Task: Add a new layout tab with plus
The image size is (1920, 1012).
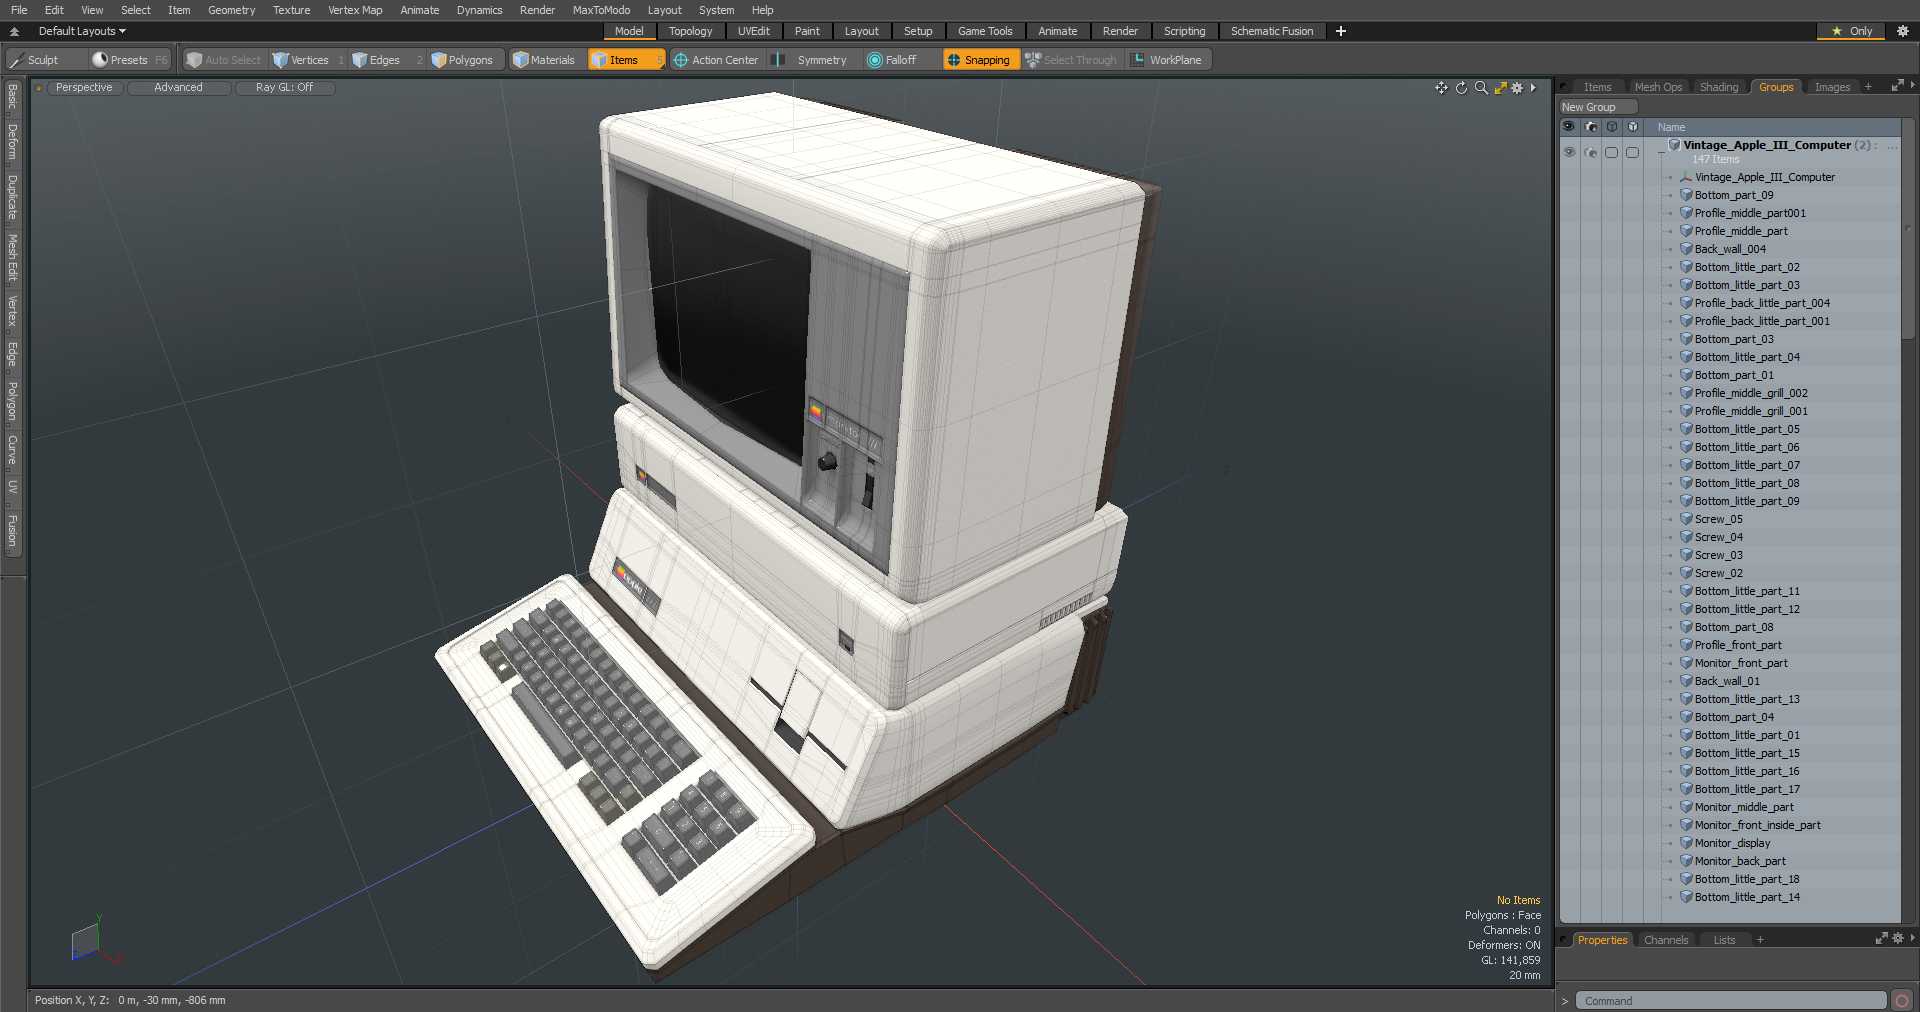Action: coord(1341,31)
